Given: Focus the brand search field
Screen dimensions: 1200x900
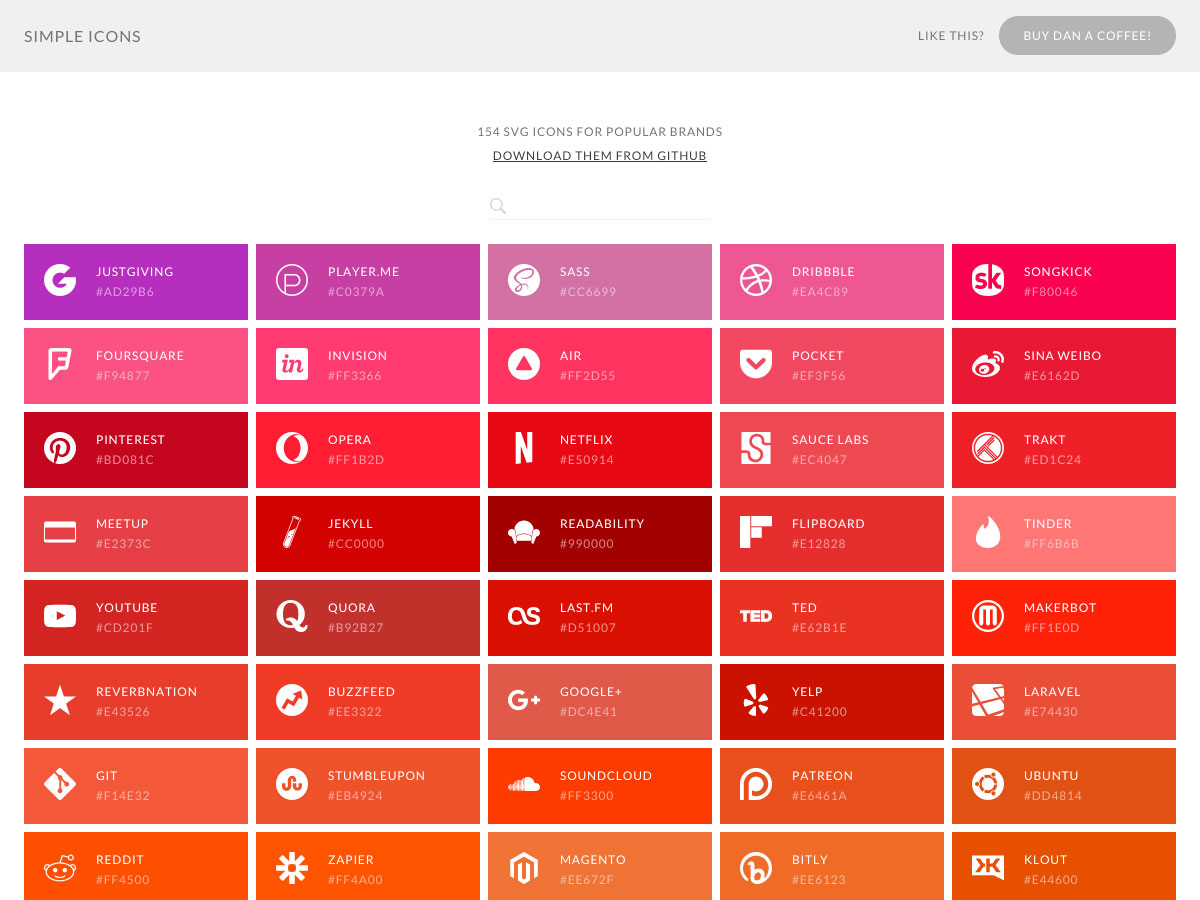Looking at the screenshot, I should tap(600, 206).
